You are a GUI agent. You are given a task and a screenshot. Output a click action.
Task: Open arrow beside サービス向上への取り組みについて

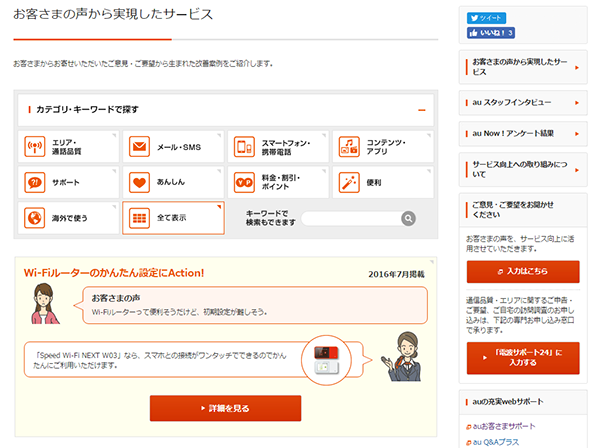577,170
